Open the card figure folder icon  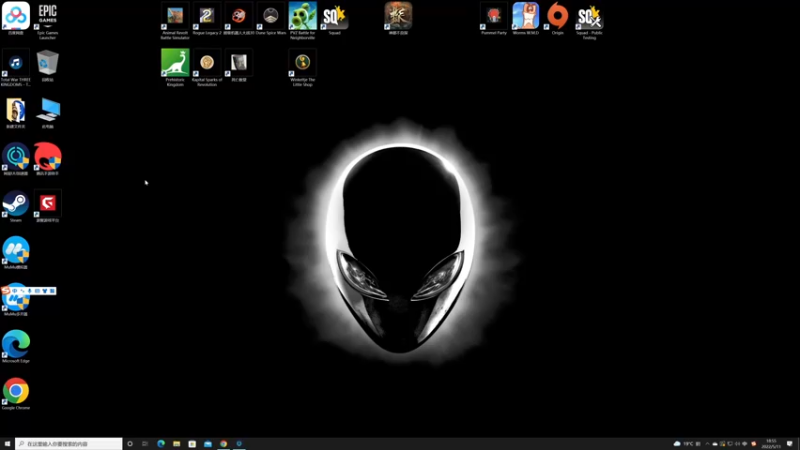(x=16, y=112)
